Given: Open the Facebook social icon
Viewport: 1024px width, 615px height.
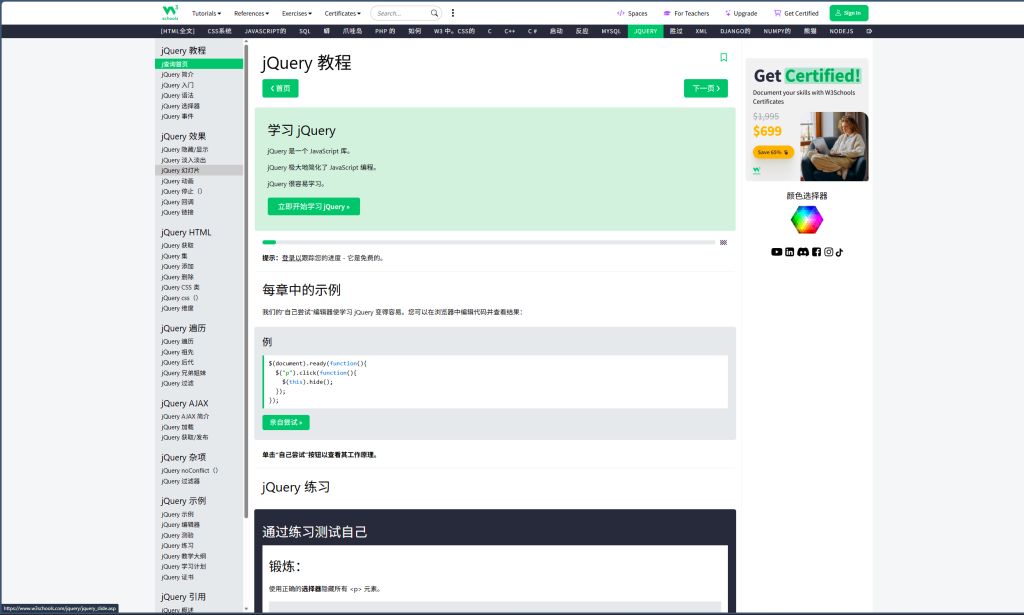Looking at the screenshot, I should click(x=816, y=252).
